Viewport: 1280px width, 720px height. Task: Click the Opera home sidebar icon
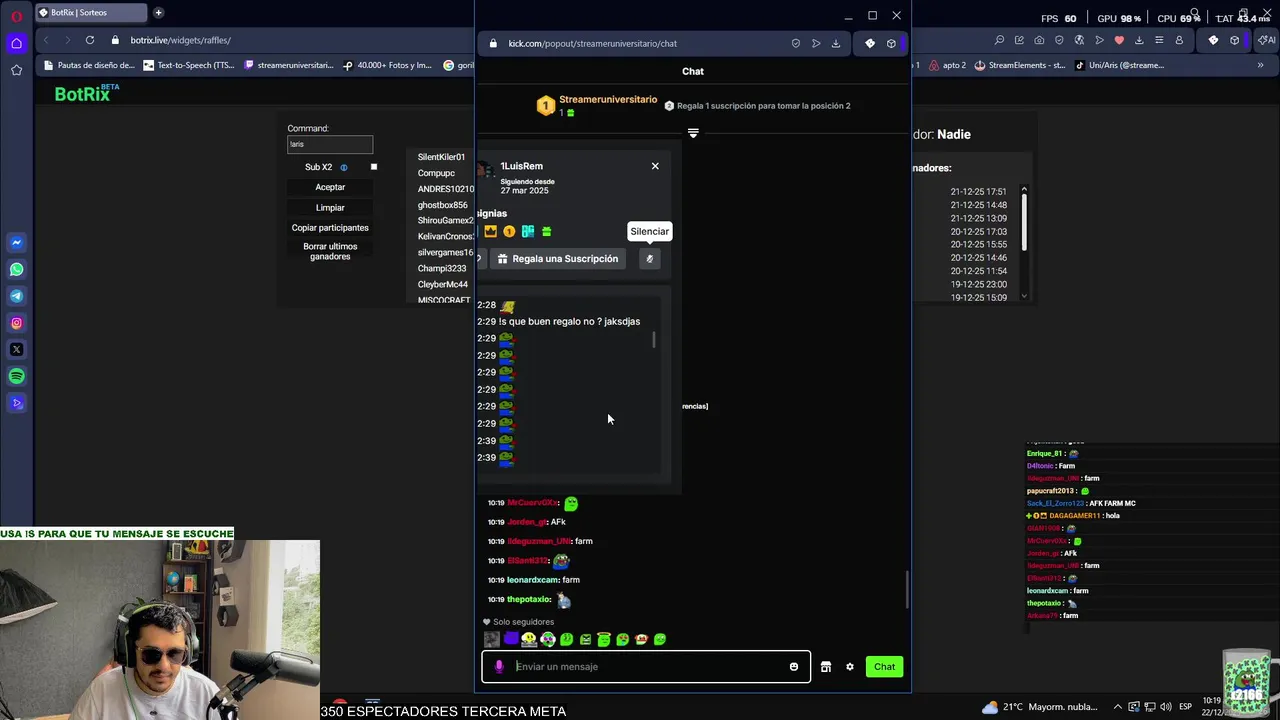(16, 43)
